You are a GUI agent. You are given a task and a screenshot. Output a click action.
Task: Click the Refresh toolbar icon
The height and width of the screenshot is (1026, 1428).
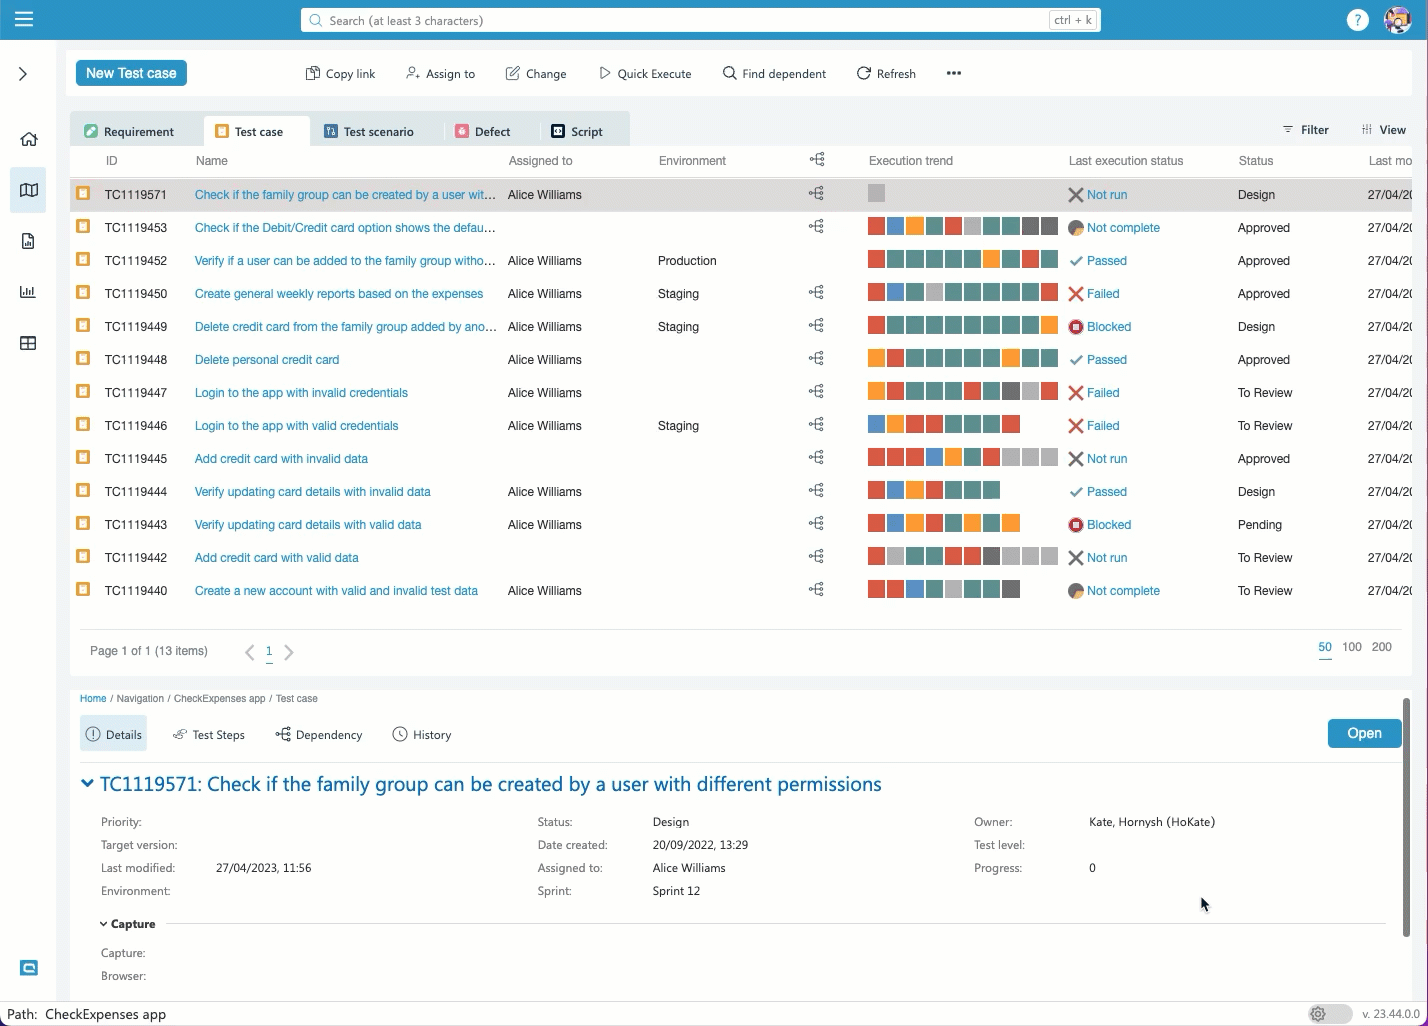tap(885, 73)
